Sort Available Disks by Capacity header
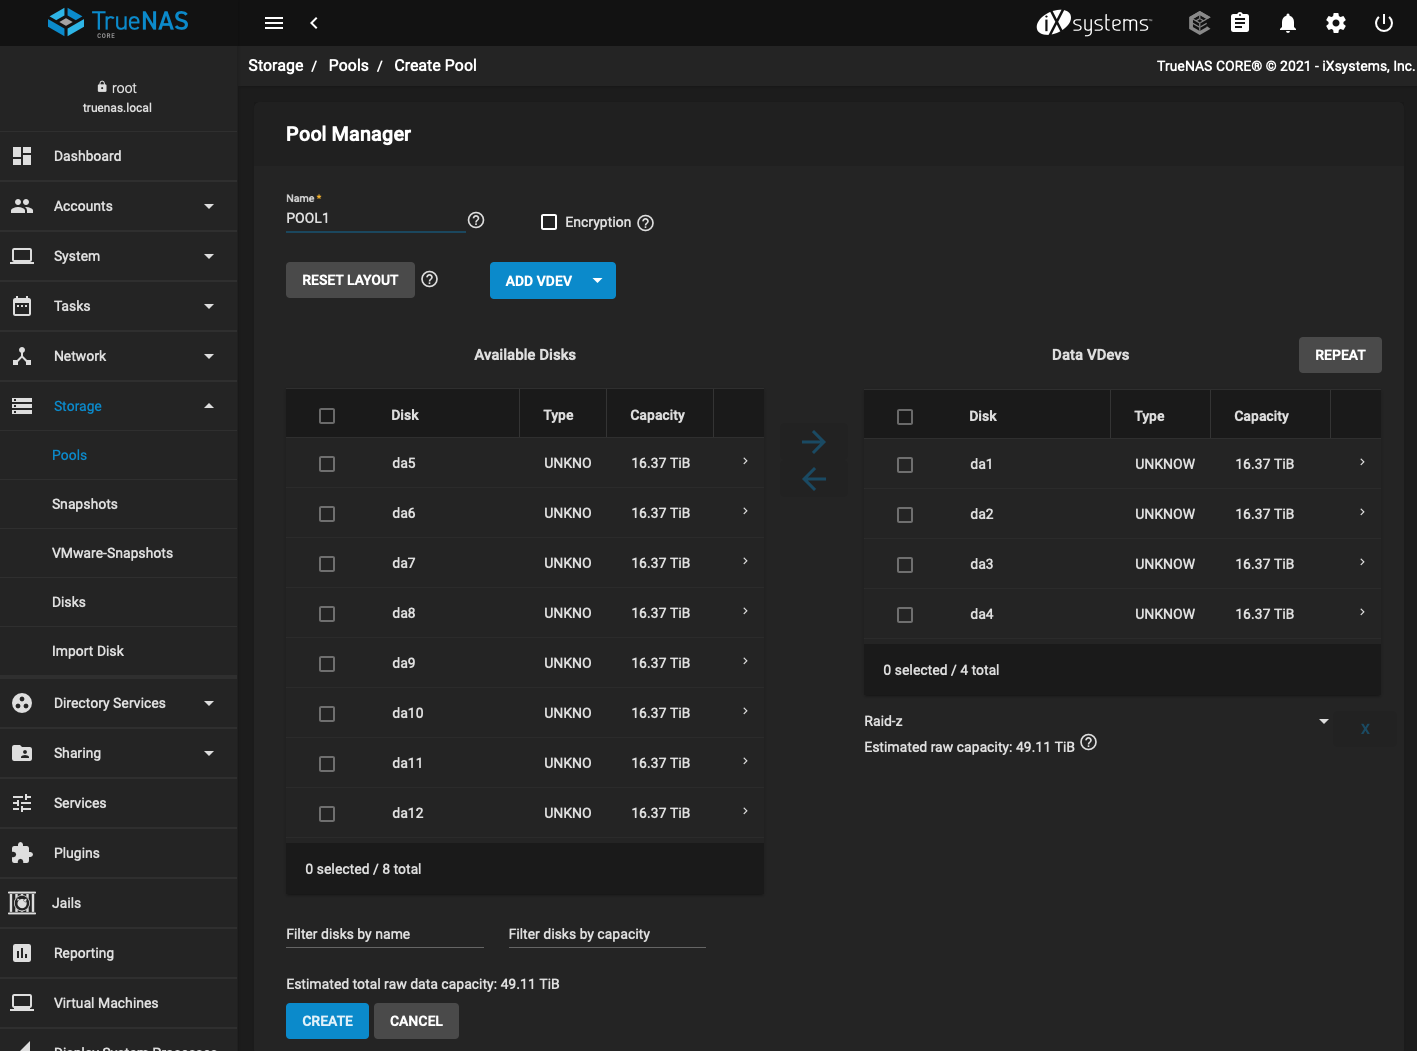The height and width of the screenshot is (1051, 1417). [x=657, y=415]
